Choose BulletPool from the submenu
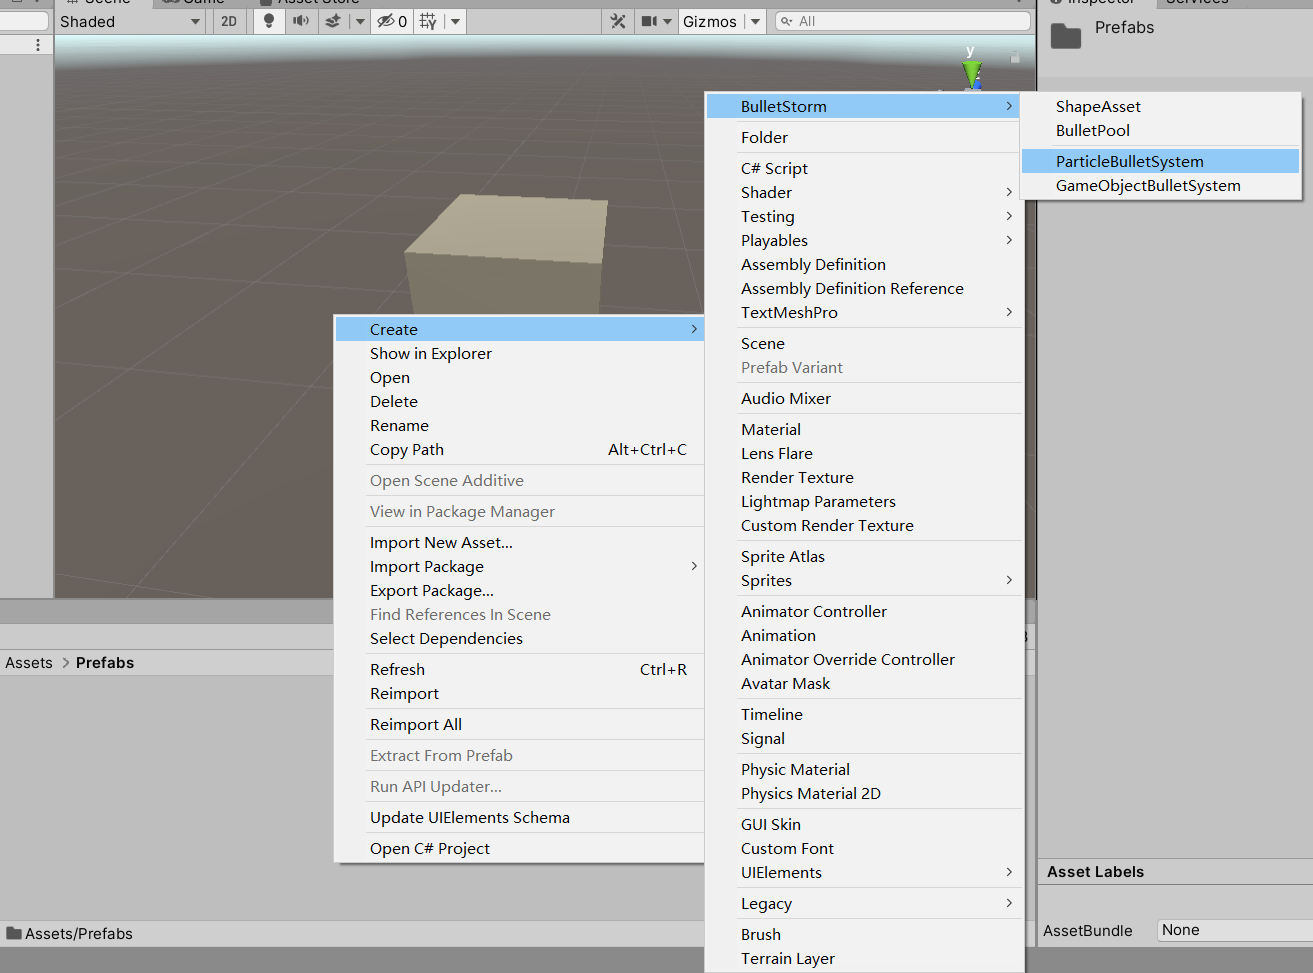 (1161, 130)
